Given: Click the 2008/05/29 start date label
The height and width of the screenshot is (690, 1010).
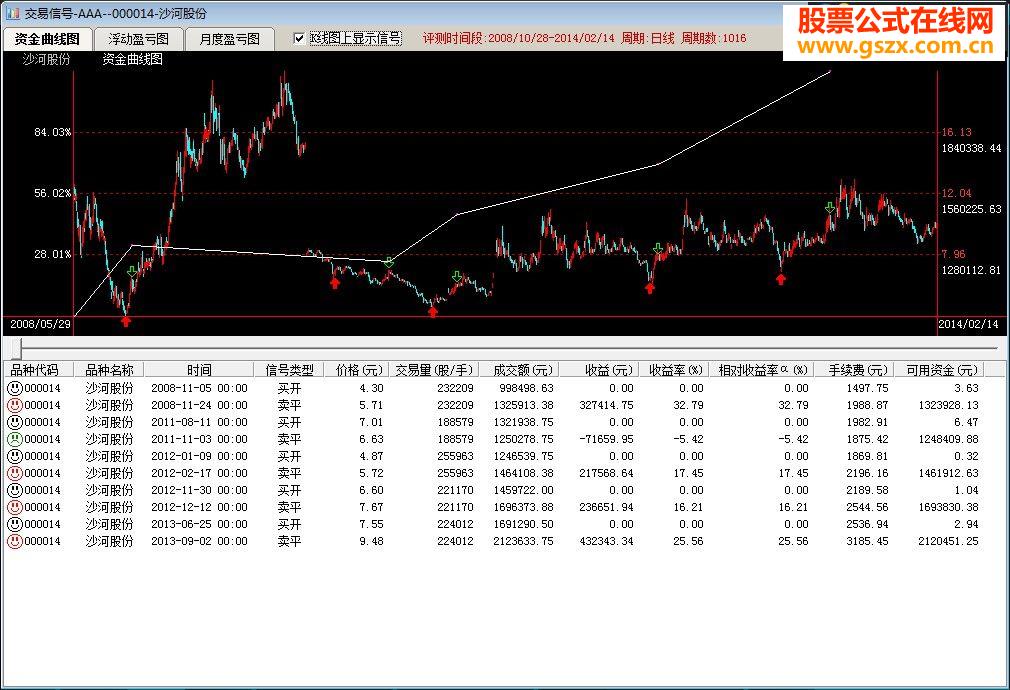Looking at the screenshot, I should click(40, 324).
